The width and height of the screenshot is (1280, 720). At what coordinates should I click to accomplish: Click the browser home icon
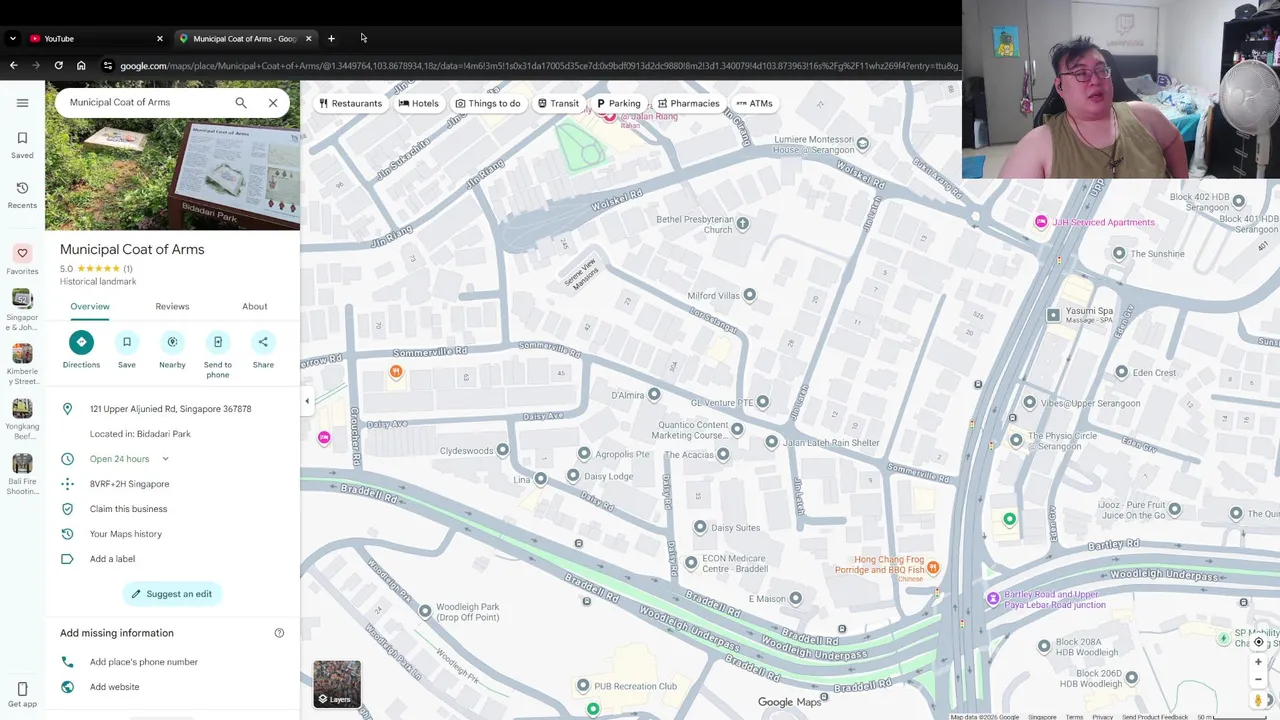click(81, 66)
